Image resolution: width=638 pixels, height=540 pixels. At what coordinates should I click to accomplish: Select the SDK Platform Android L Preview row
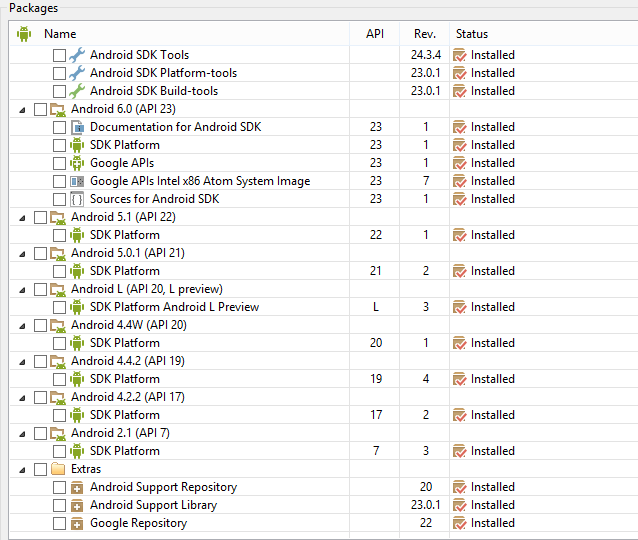click(x=174, y=307)
